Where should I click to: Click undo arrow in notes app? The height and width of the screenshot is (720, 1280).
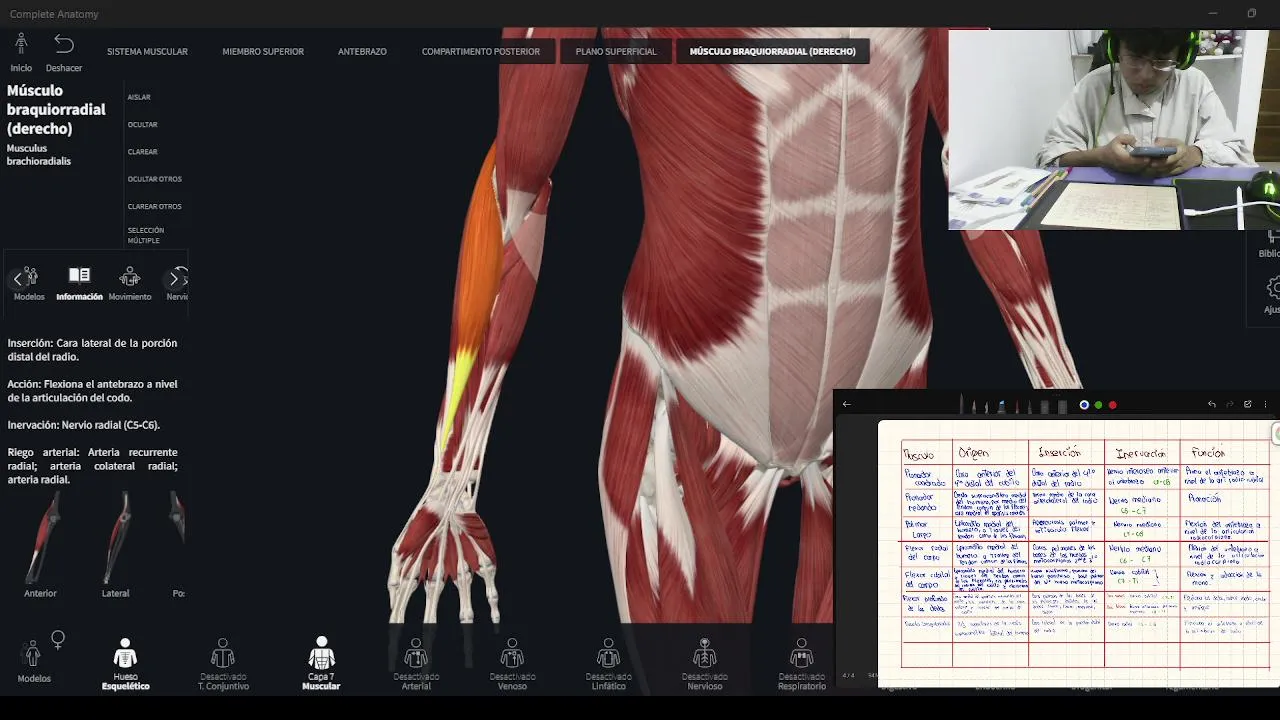pos(1212,404)
